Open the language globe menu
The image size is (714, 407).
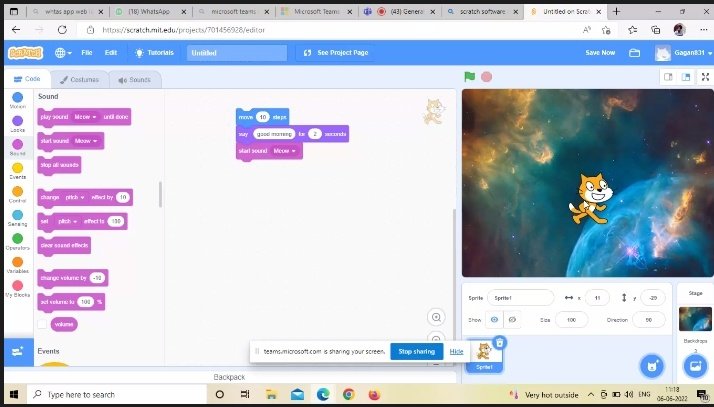click(x=63, y=53)
